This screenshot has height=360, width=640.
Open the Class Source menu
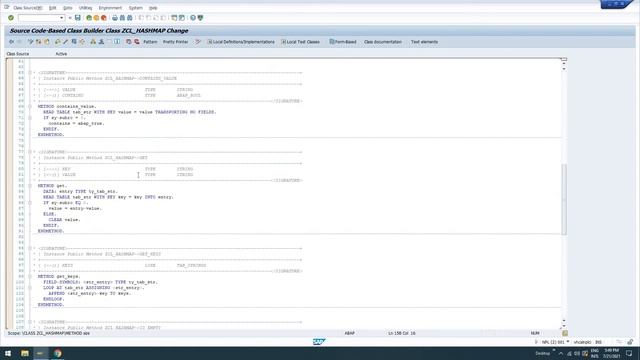(27, 8)
